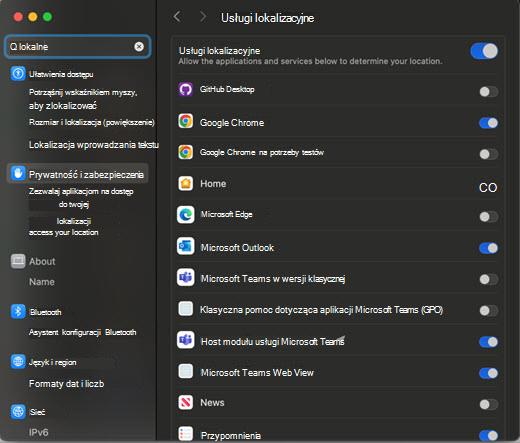520x443 pixels.
Task: Disable location for Microsoft Teams Web View
Action: click(489, 373)
